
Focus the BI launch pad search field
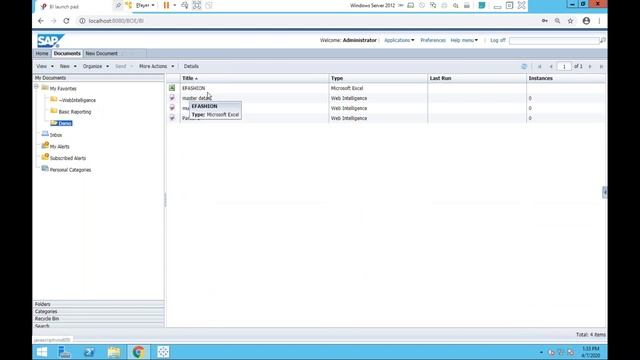pyautogui.click(x=554, y=40)
